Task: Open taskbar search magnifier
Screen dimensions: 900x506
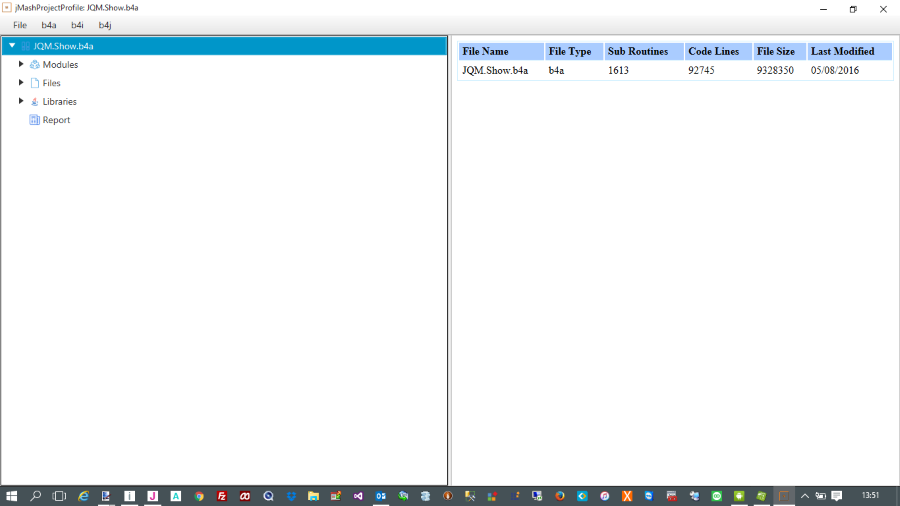Action: tap(36, 496)
